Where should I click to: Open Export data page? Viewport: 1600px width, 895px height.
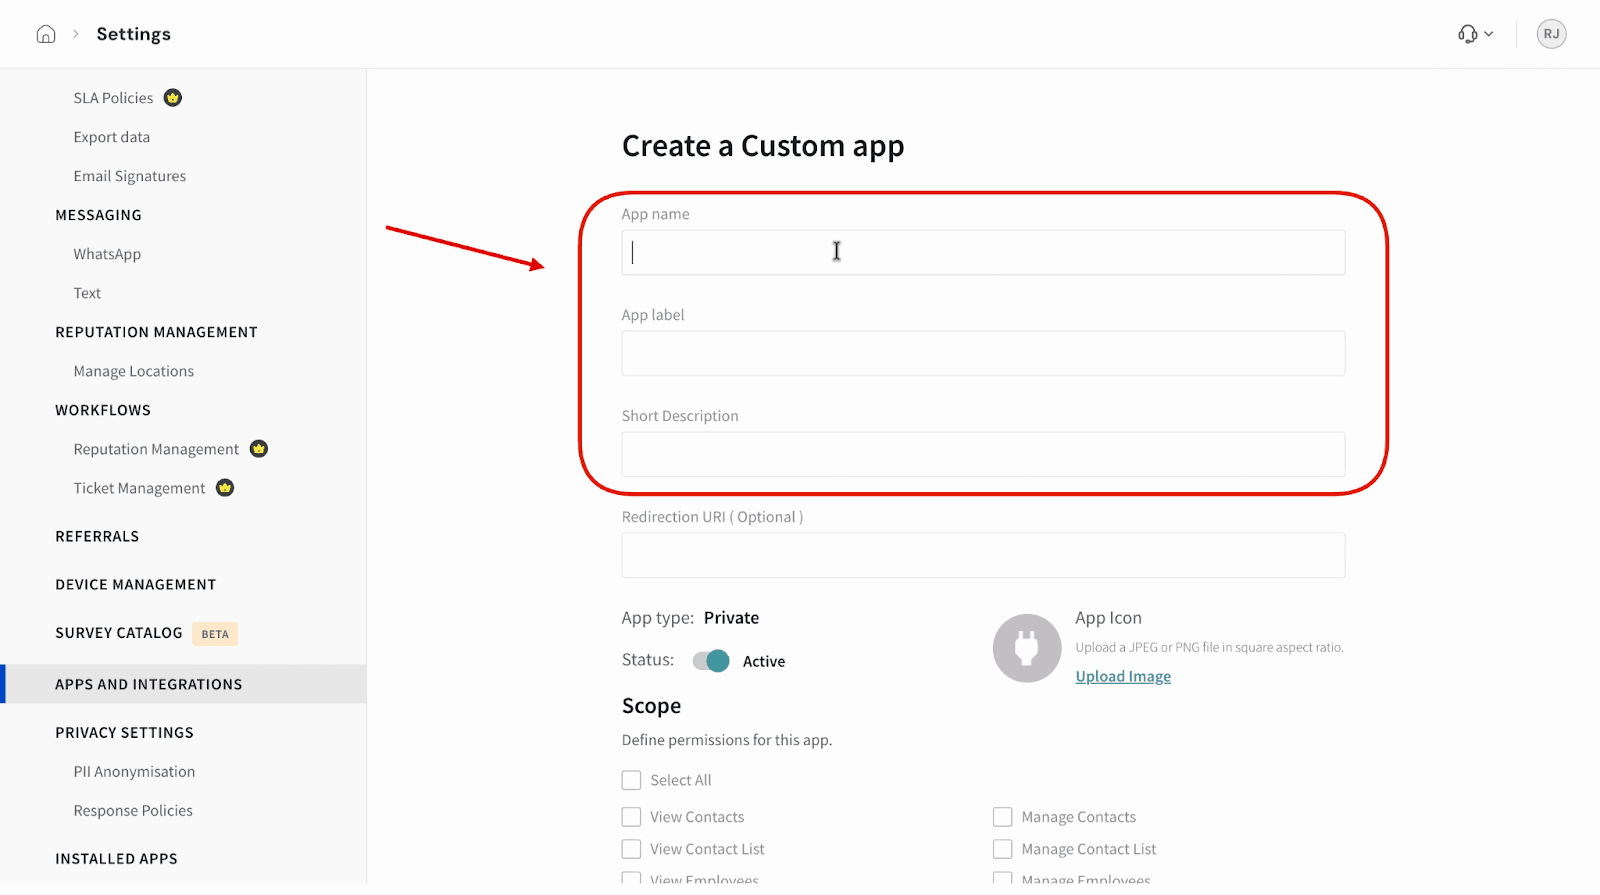click(111, 137)
